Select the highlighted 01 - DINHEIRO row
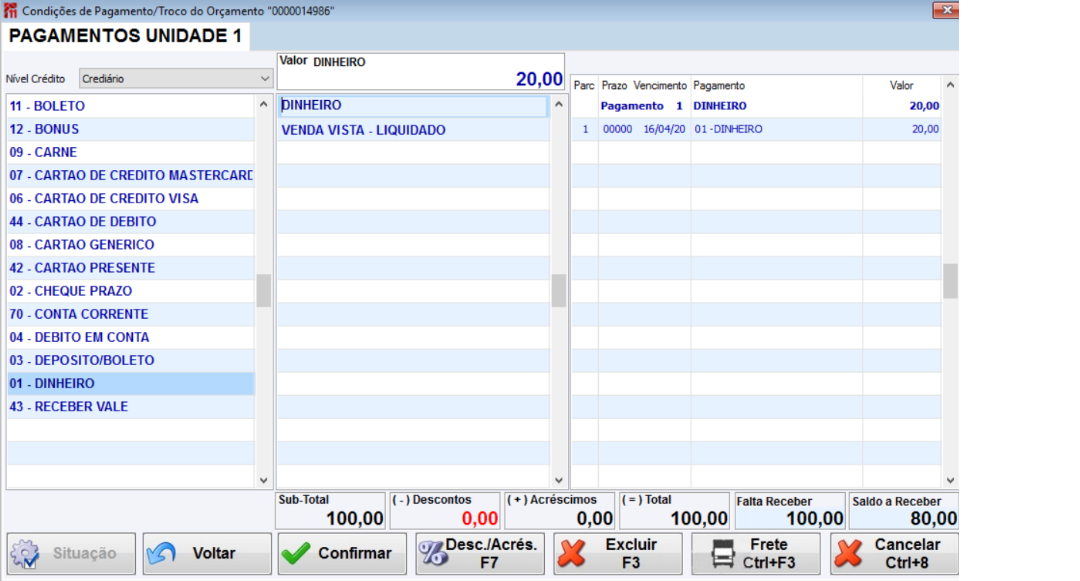The image size is (1080, 581). pos(131,383)
